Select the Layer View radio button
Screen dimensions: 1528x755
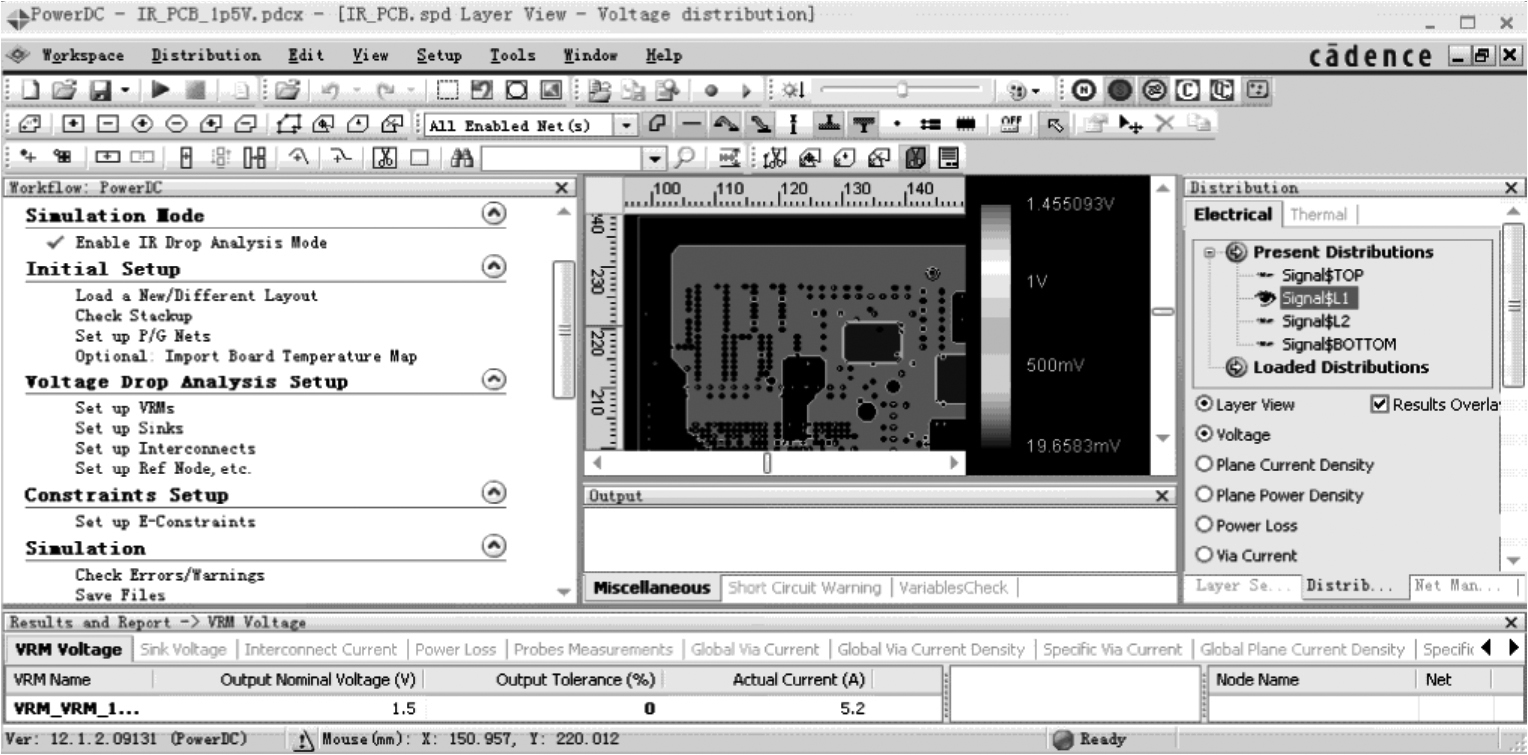tap(1203, 405)
